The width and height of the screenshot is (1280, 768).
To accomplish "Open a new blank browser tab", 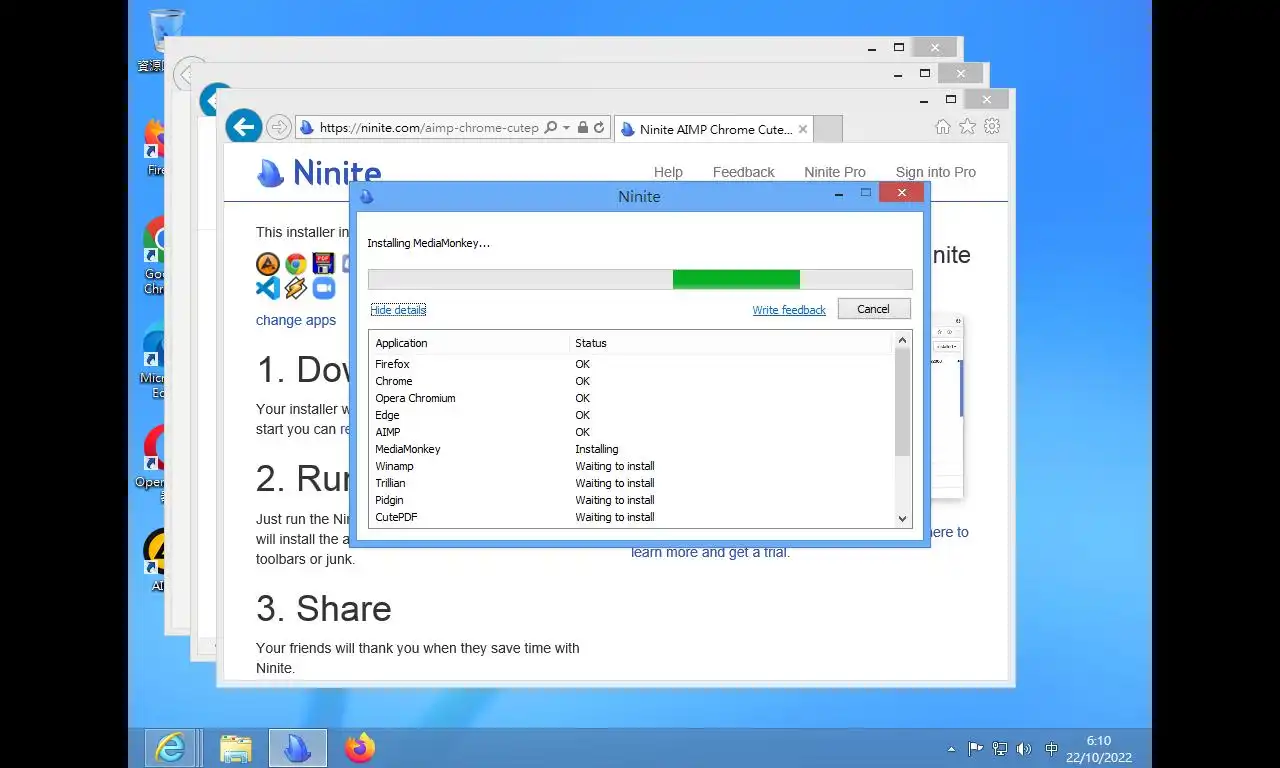I will click(x=828, y=129).
